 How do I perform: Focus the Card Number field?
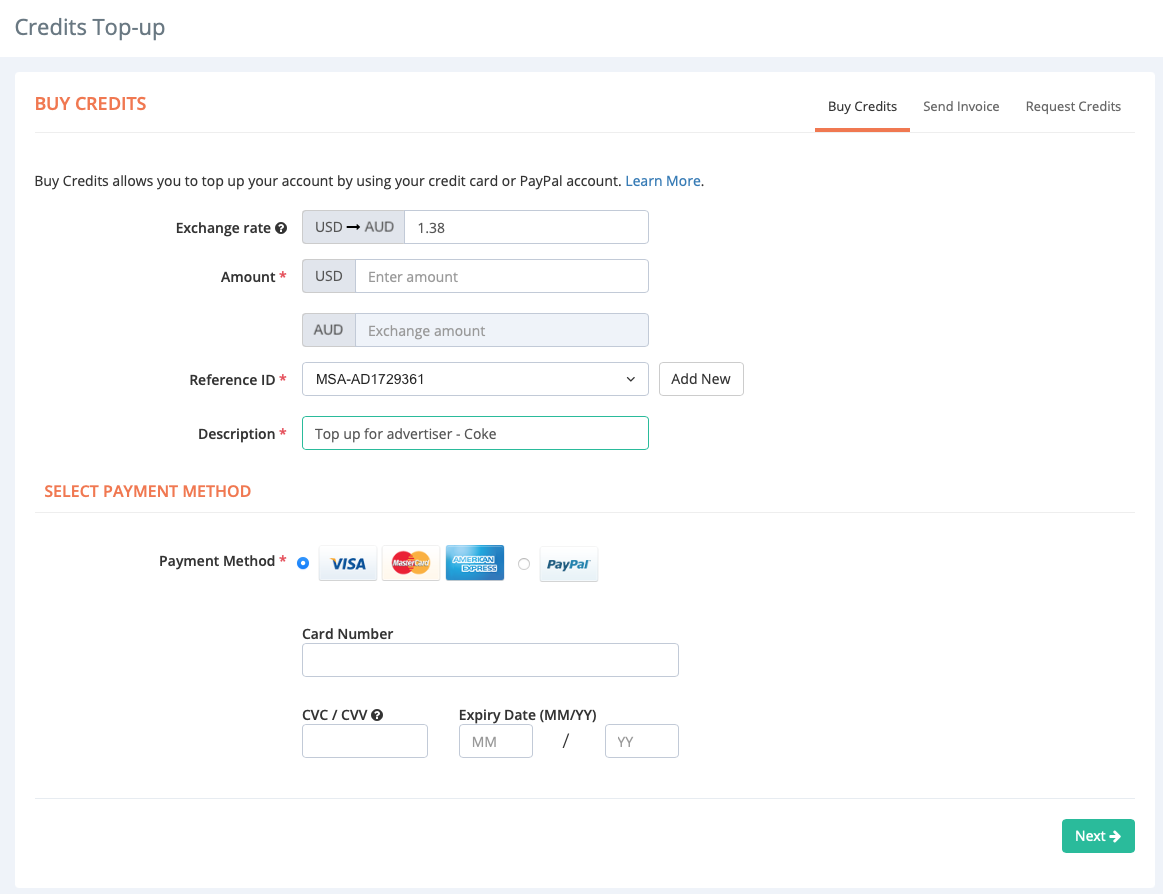490,660
